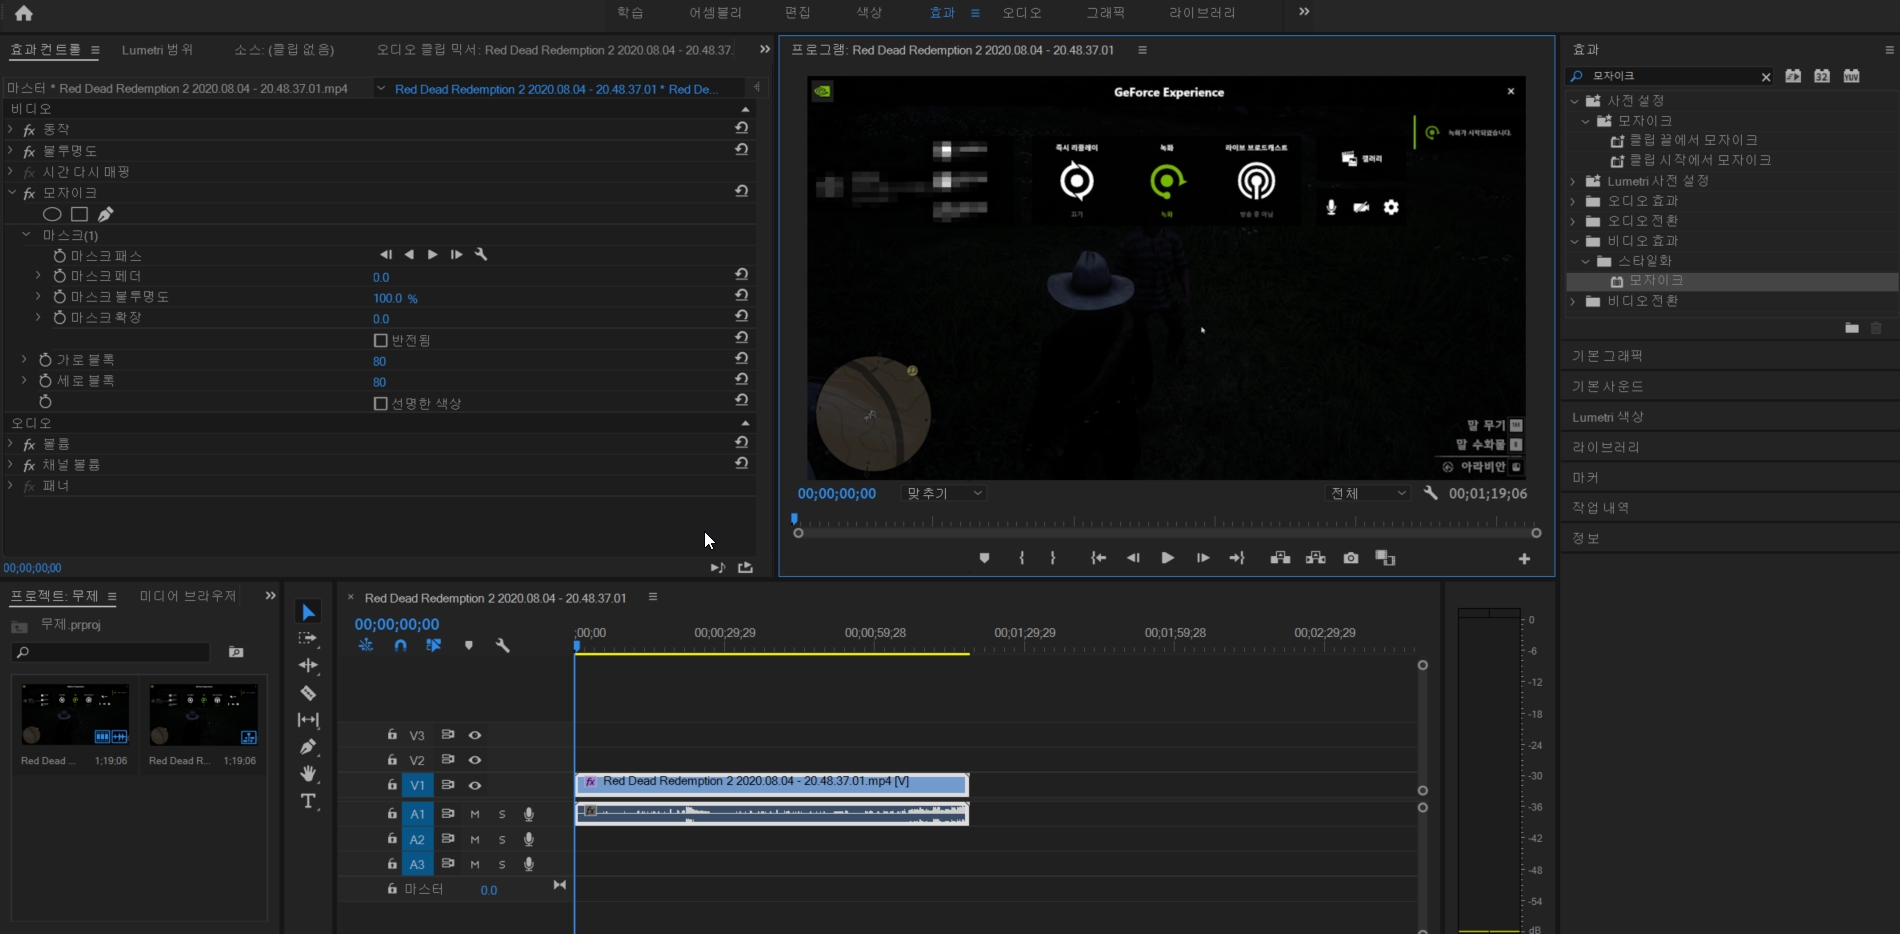Choose the free draw bezier mask pen
This screenshot has height=934, width=1900.
point(105,214)
